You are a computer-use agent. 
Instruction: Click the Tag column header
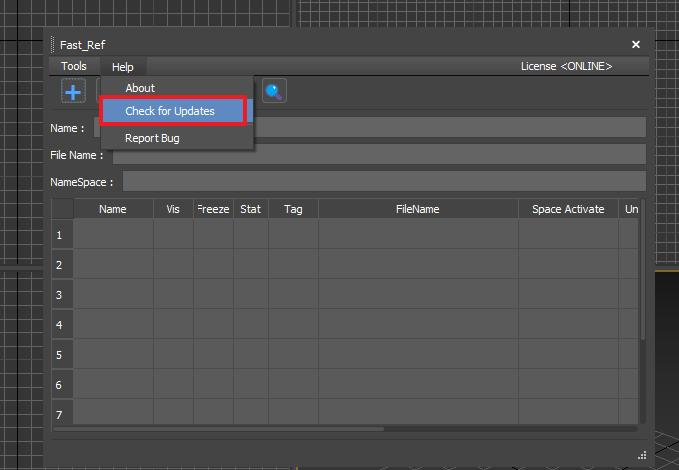(293, 209)
